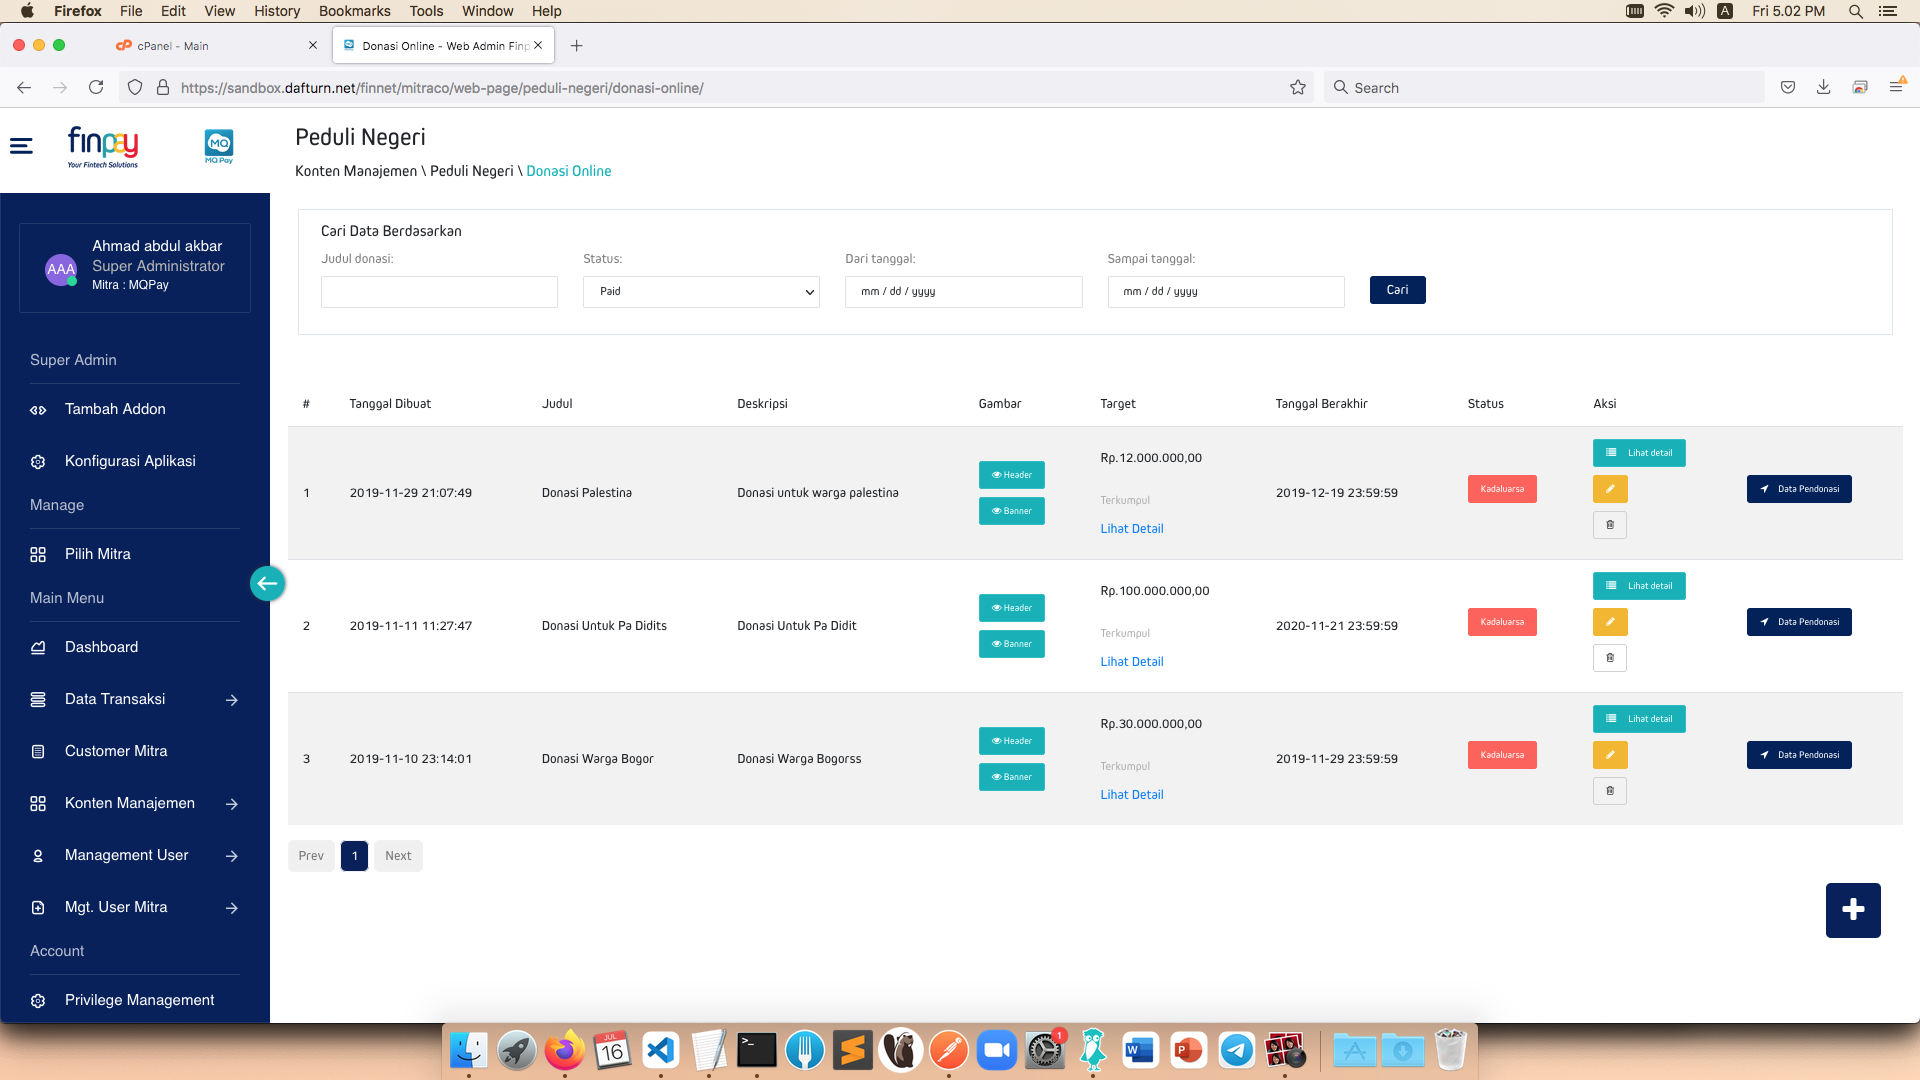View Header image of Donasi Palestina
Viewport: 1920px width, 1080px height.
1011,475
